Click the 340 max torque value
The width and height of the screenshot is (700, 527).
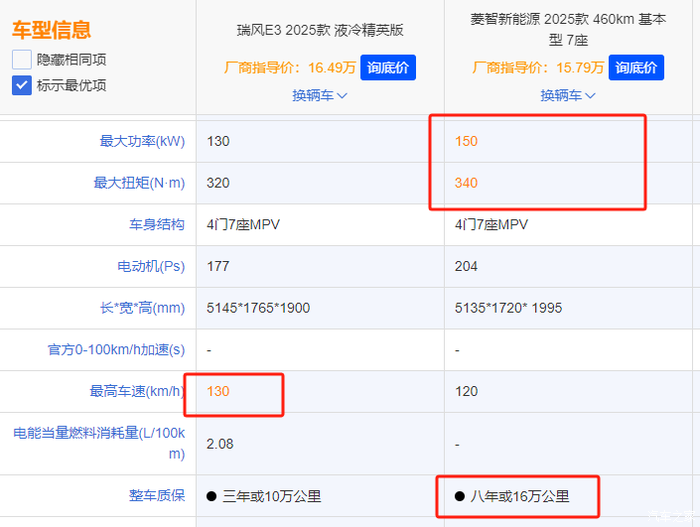(466, 183)
